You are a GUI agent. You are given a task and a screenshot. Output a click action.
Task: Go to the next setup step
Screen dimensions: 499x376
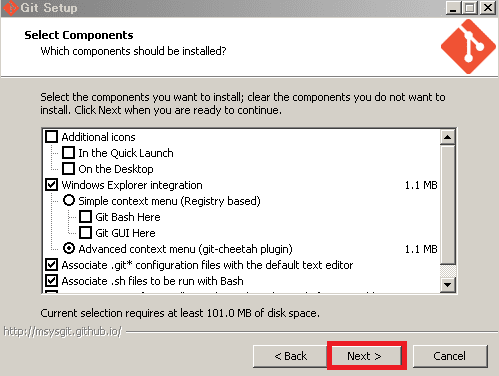(364, 356)
